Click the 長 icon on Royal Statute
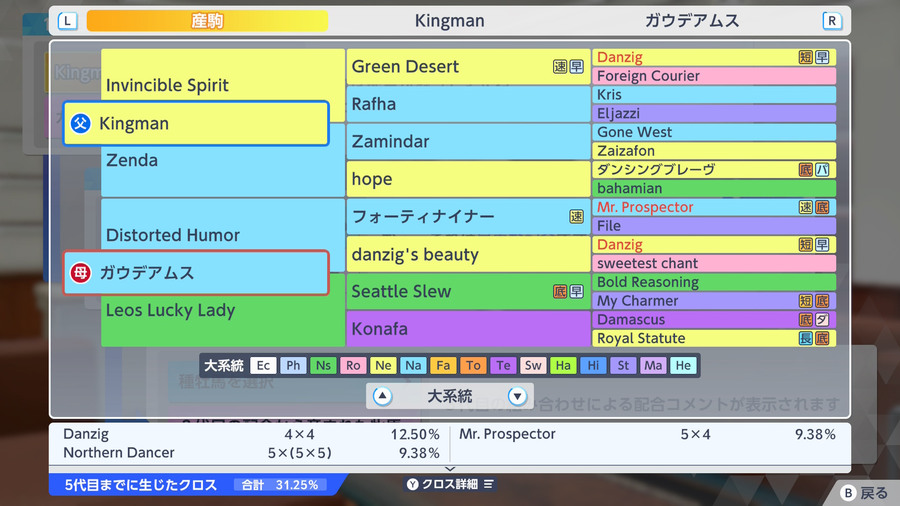 click(805, 338)
